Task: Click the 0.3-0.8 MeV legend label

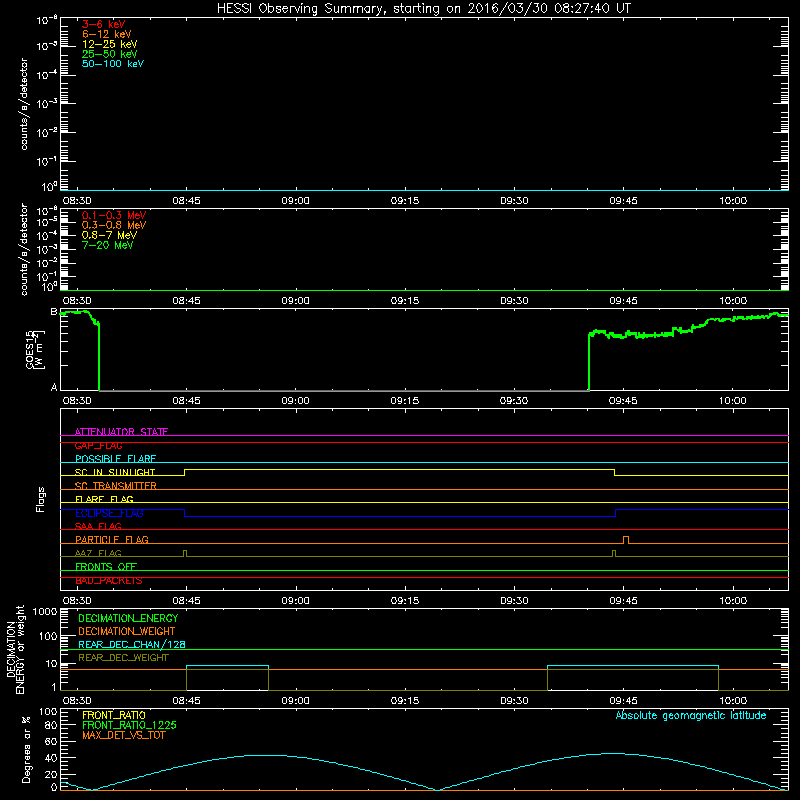Action: [114, 225]
